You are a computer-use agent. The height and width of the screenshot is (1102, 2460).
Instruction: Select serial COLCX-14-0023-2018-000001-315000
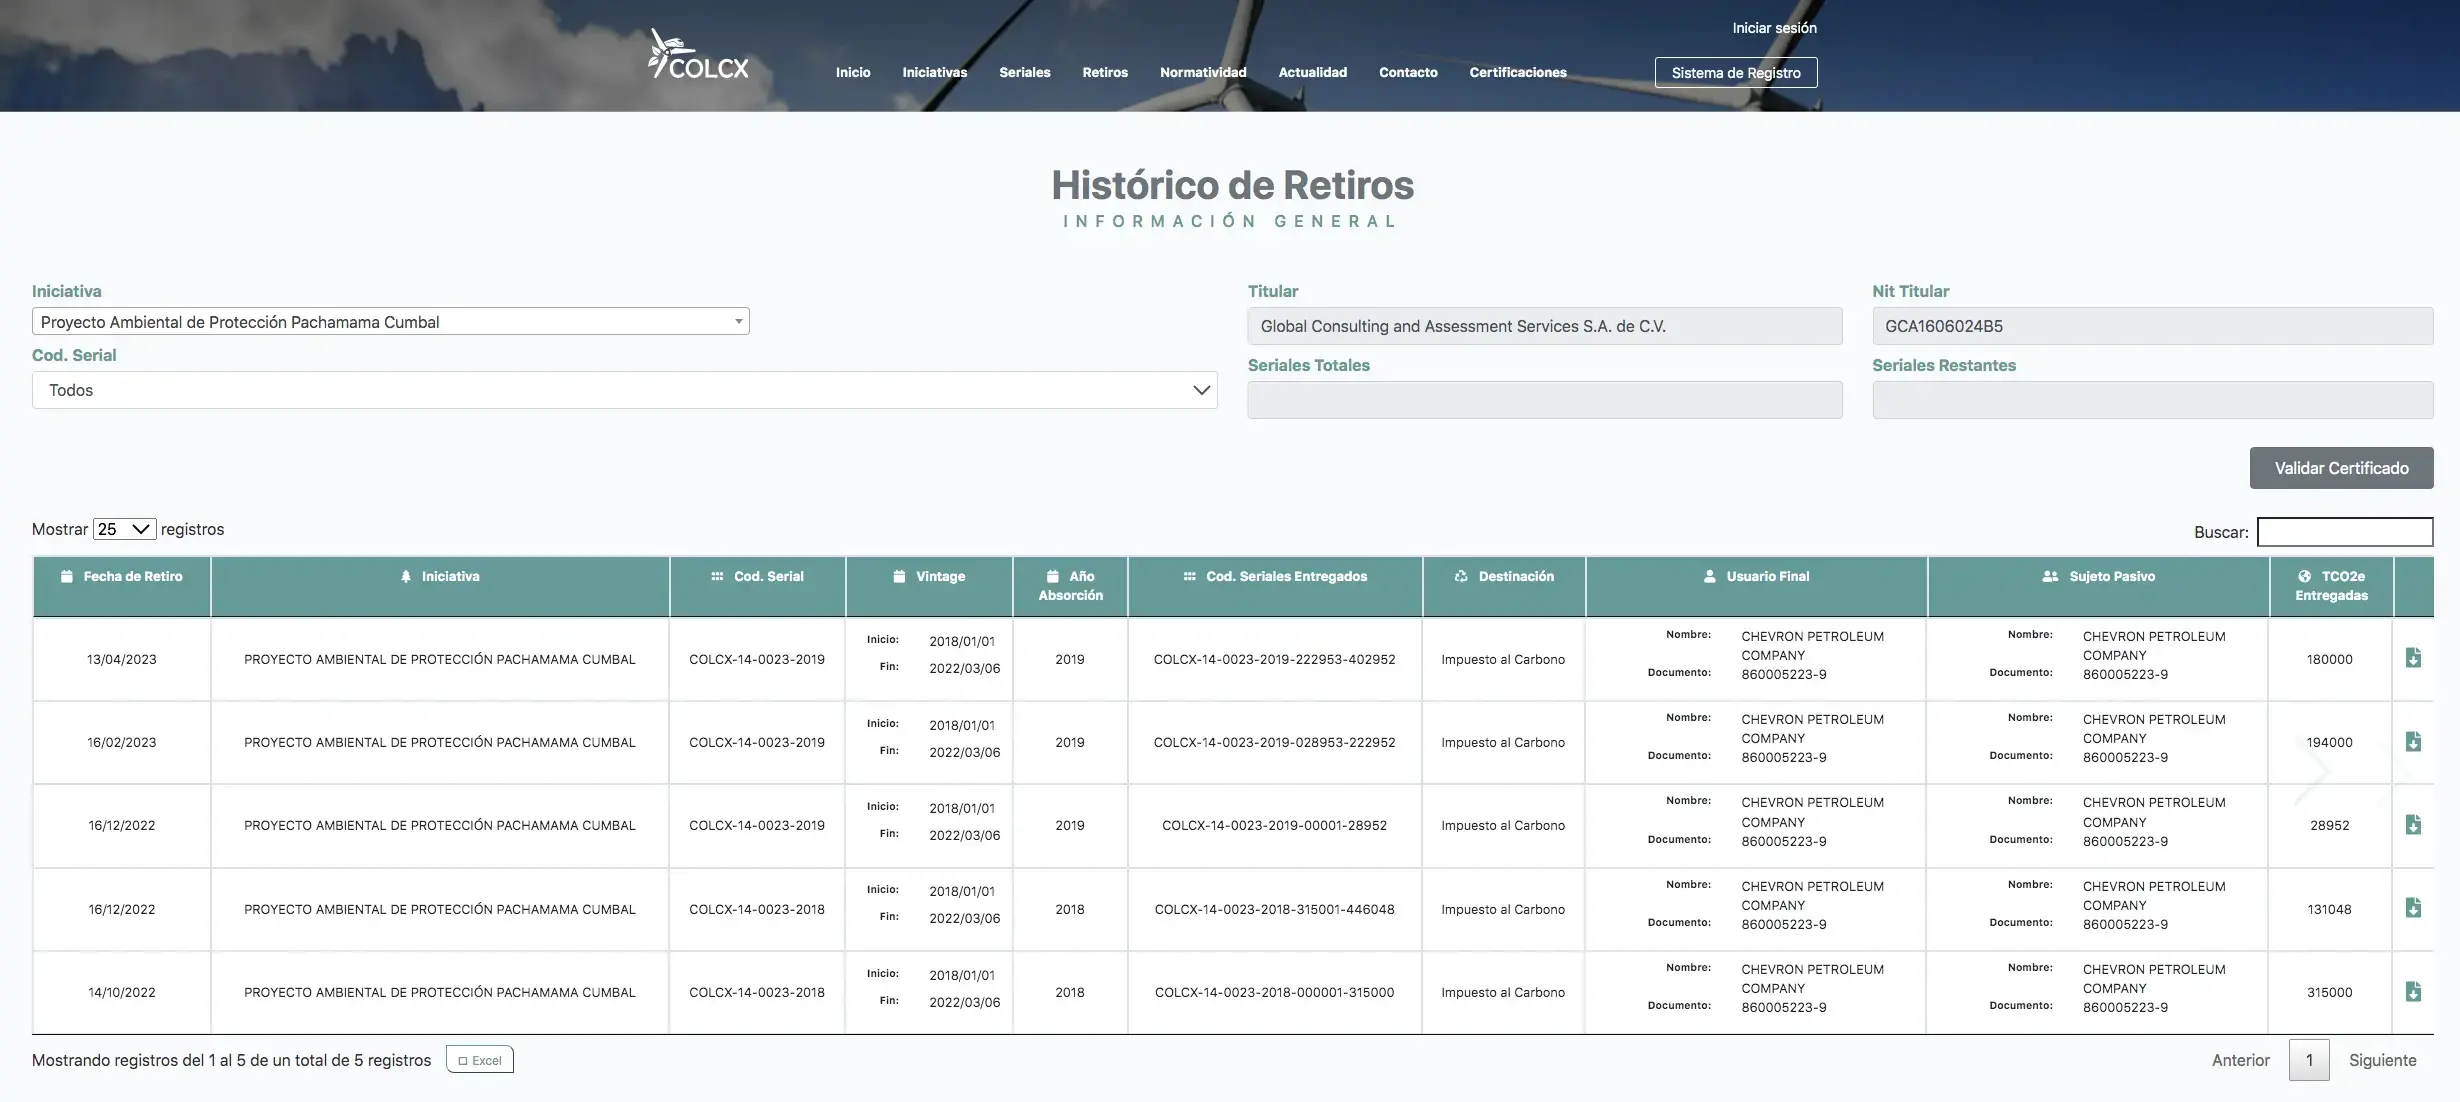[x=1274, y=992]
